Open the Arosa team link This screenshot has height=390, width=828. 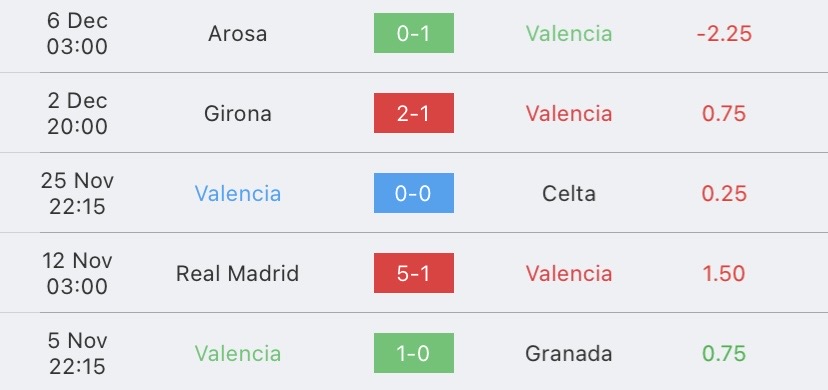[237, 33]
